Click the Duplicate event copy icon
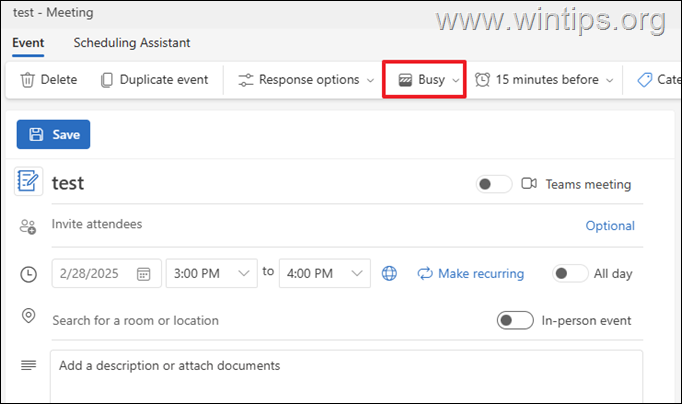Image resolution: width=682 pixels, height=404 pixels. [107, 80]
